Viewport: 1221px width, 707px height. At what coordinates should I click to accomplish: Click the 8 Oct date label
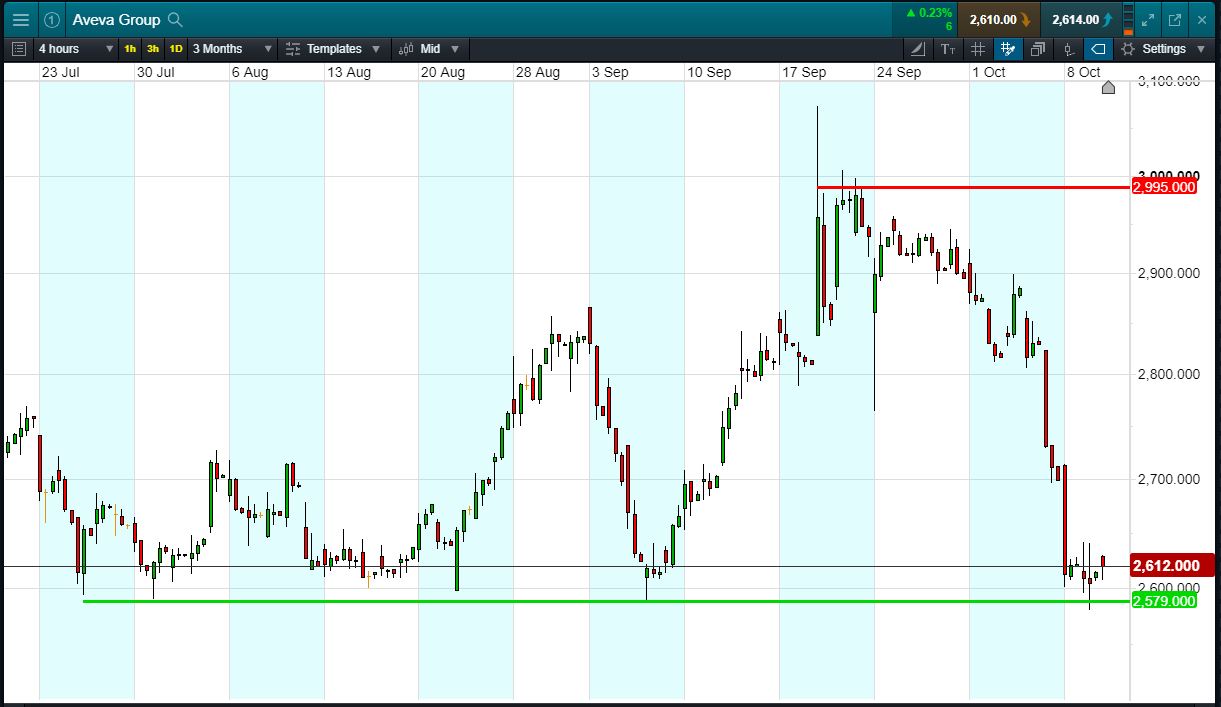[1084, 72]
